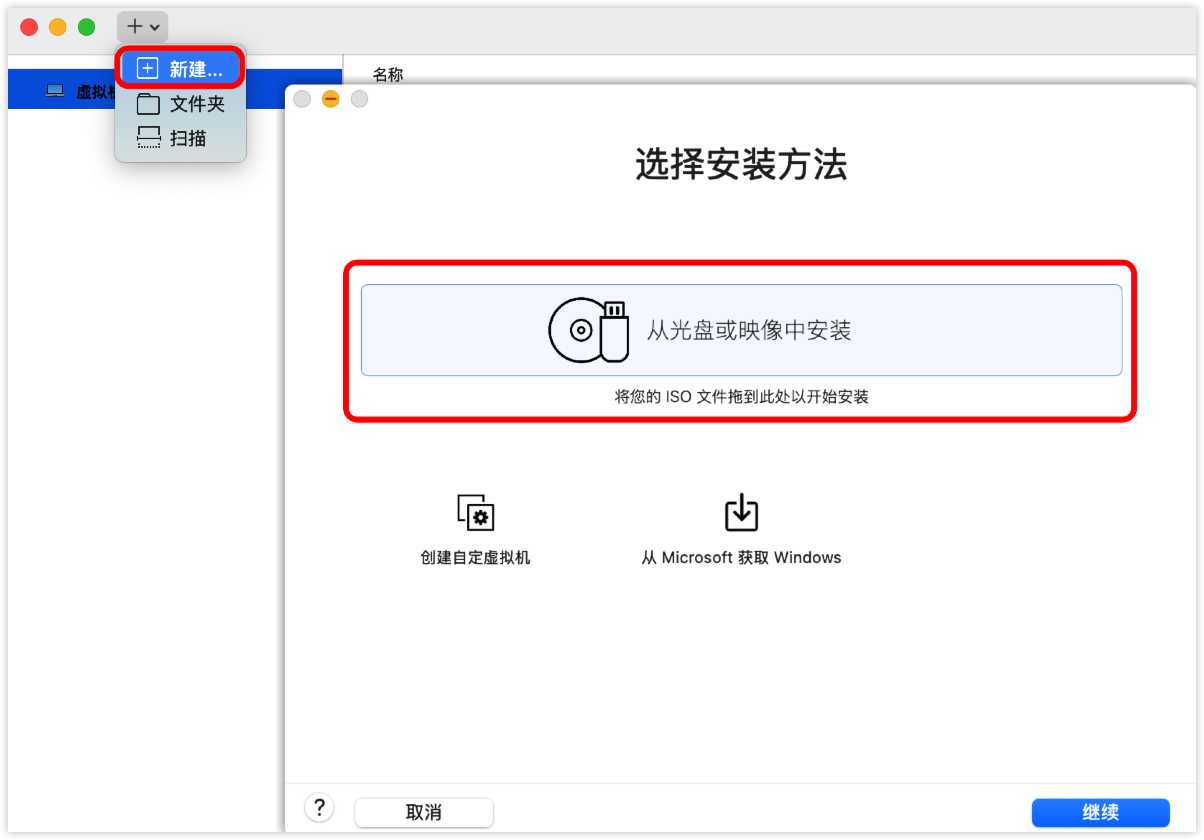
Task: Select 从光盘或映像中安装 option
Action: 748,330
